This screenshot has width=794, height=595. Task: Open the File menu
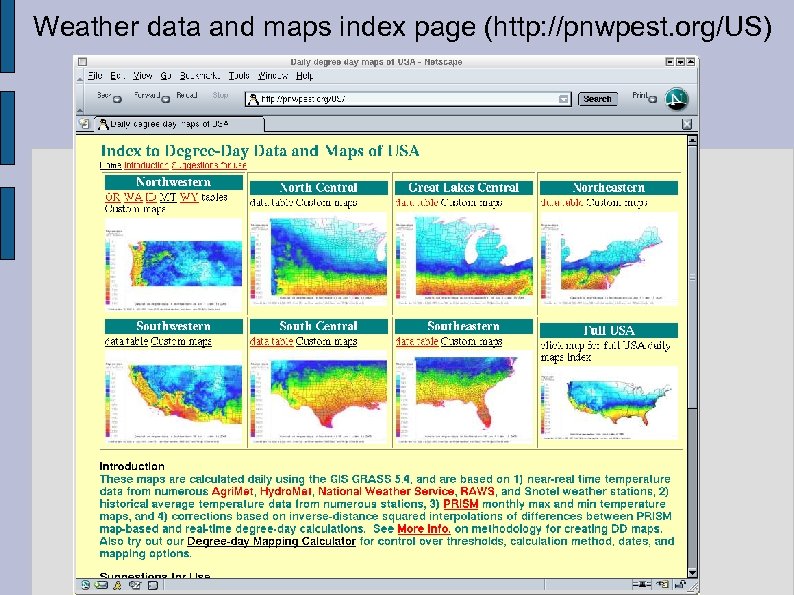[95, 75]
